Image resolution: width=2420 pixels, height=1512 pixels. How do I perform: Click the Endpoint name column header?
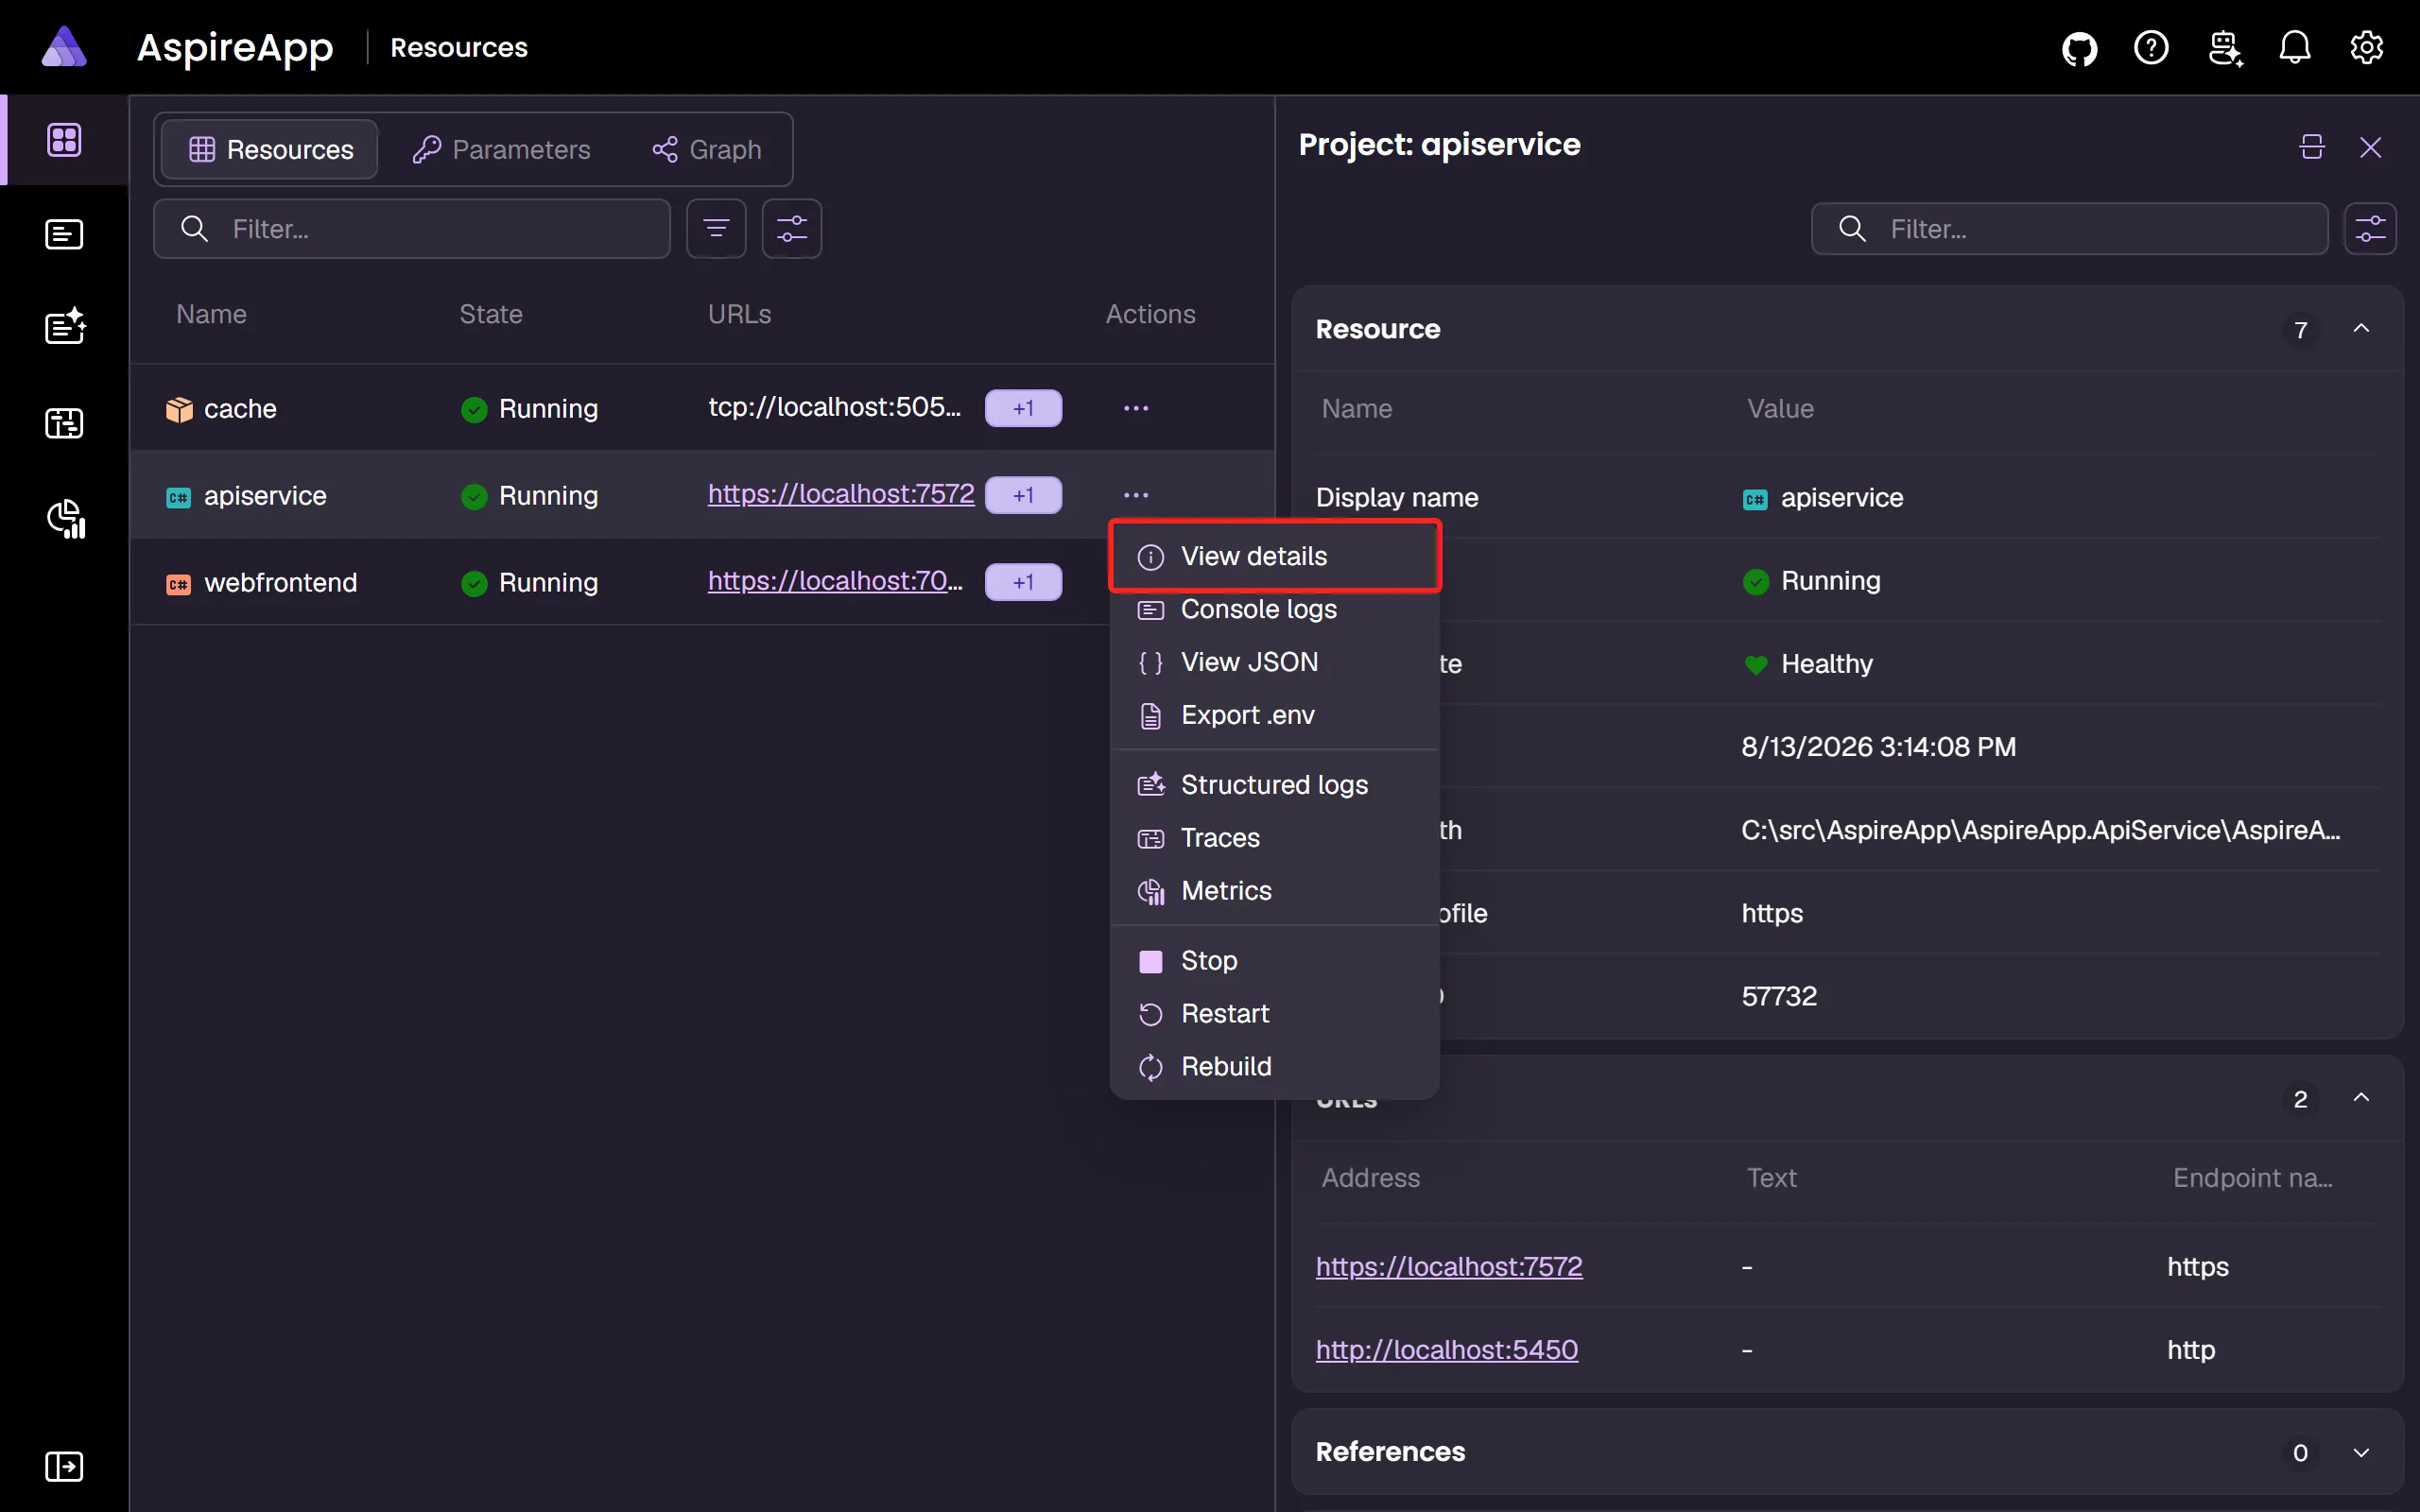click(x=2252, y=1178)
